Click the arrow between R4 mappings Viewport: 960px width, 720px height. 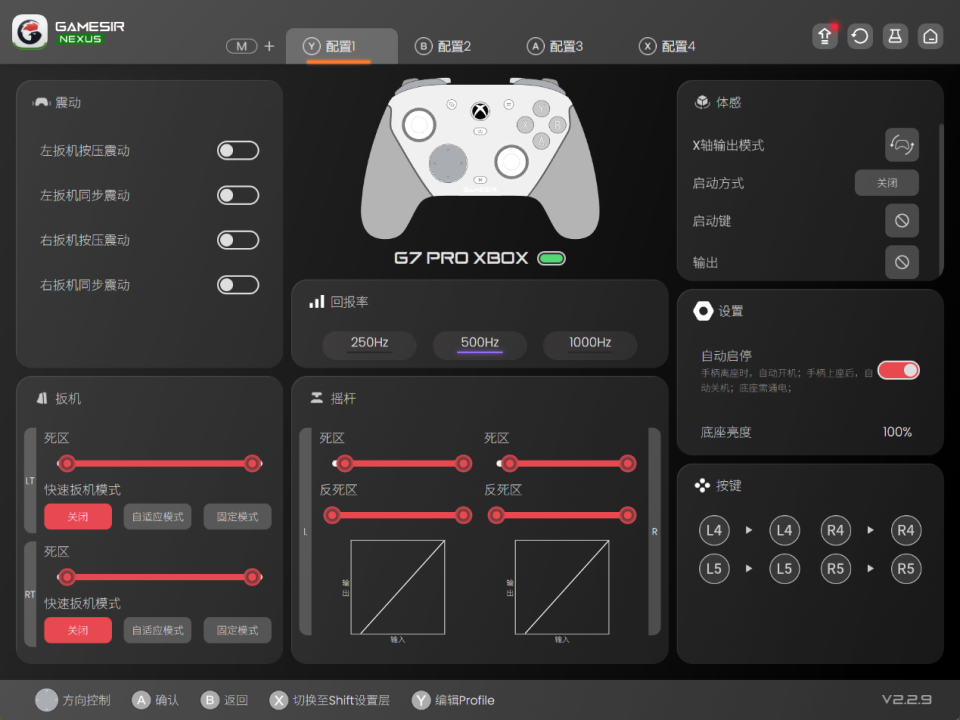(x=870, y=530)
